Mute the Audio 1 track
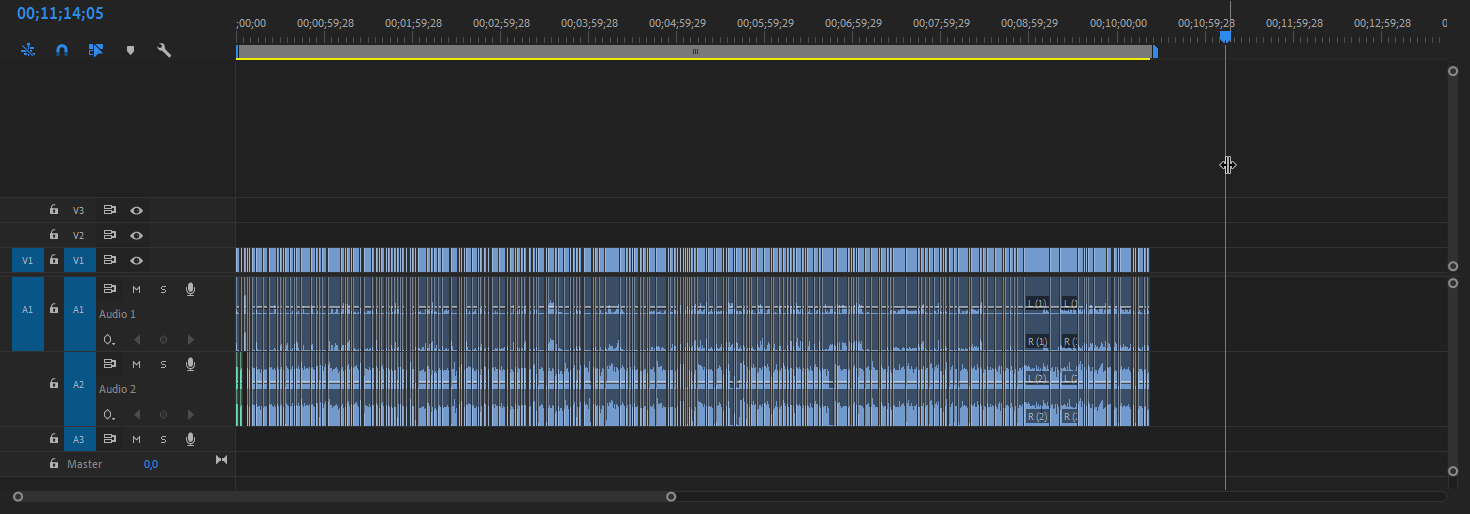The image size is (1470, 514). coord(136,289)
